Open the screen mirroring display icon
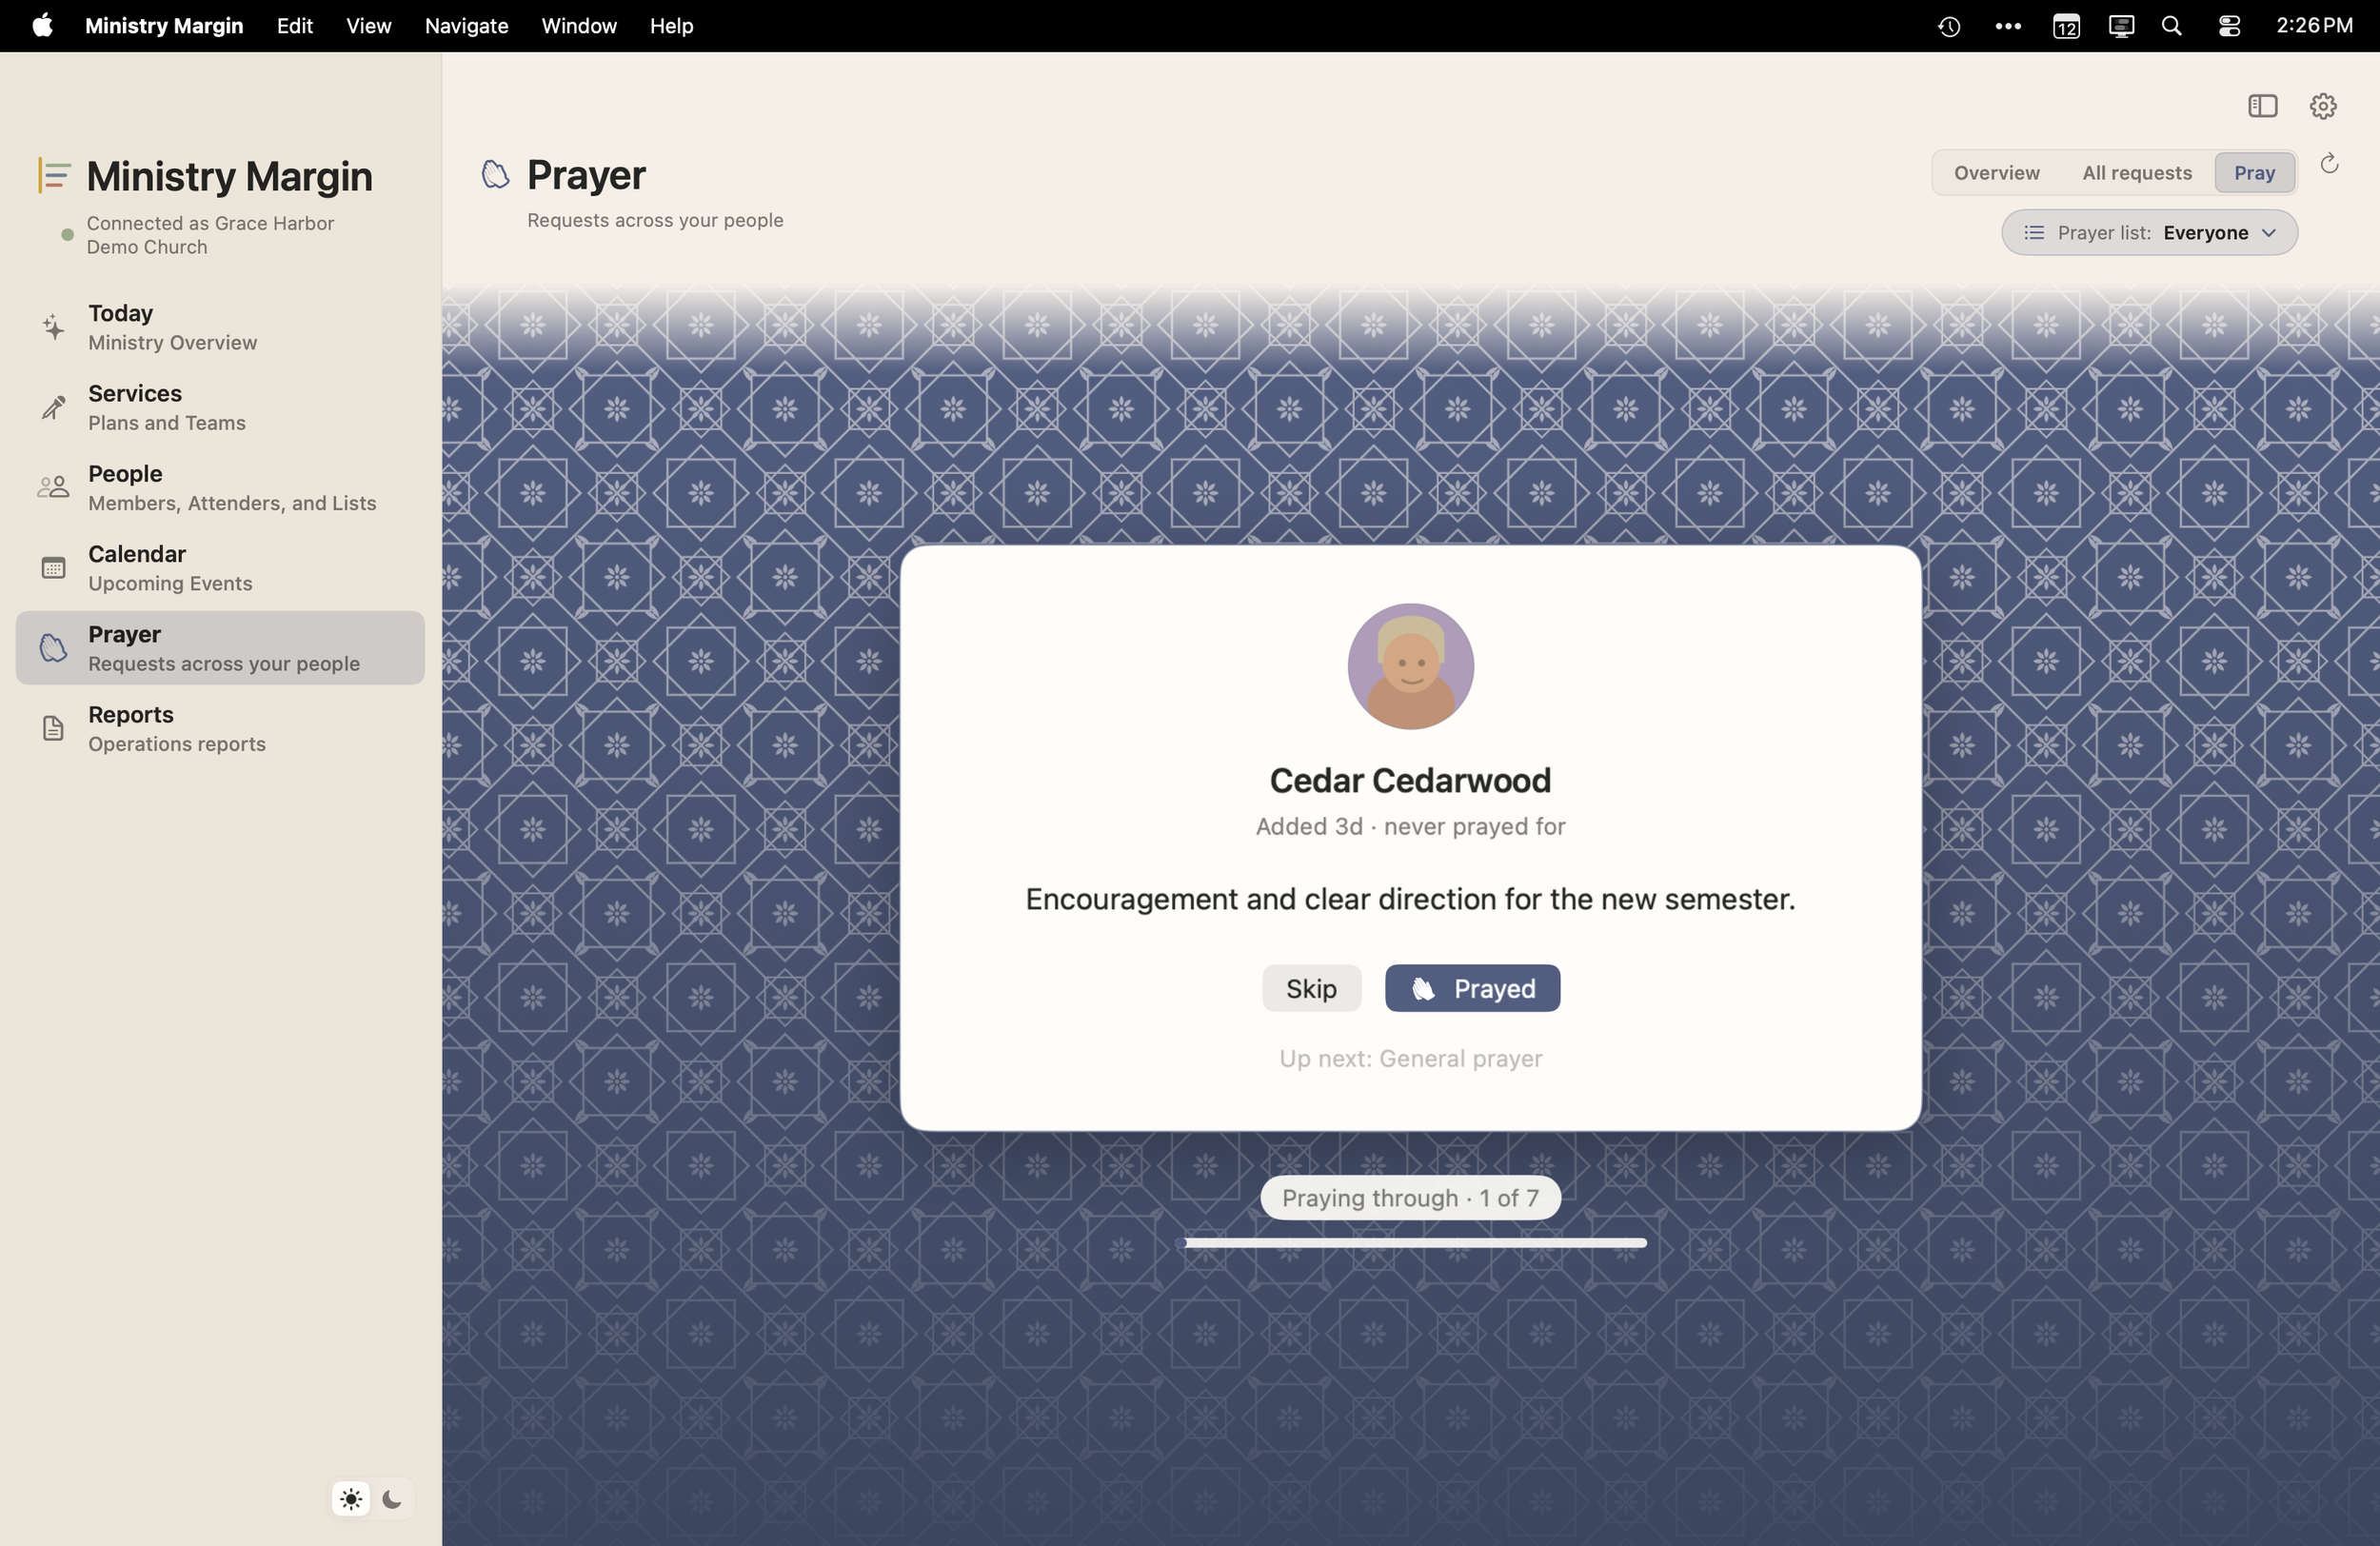The width and height of the screenshot is (2380, 1546). coord(2121,26)
